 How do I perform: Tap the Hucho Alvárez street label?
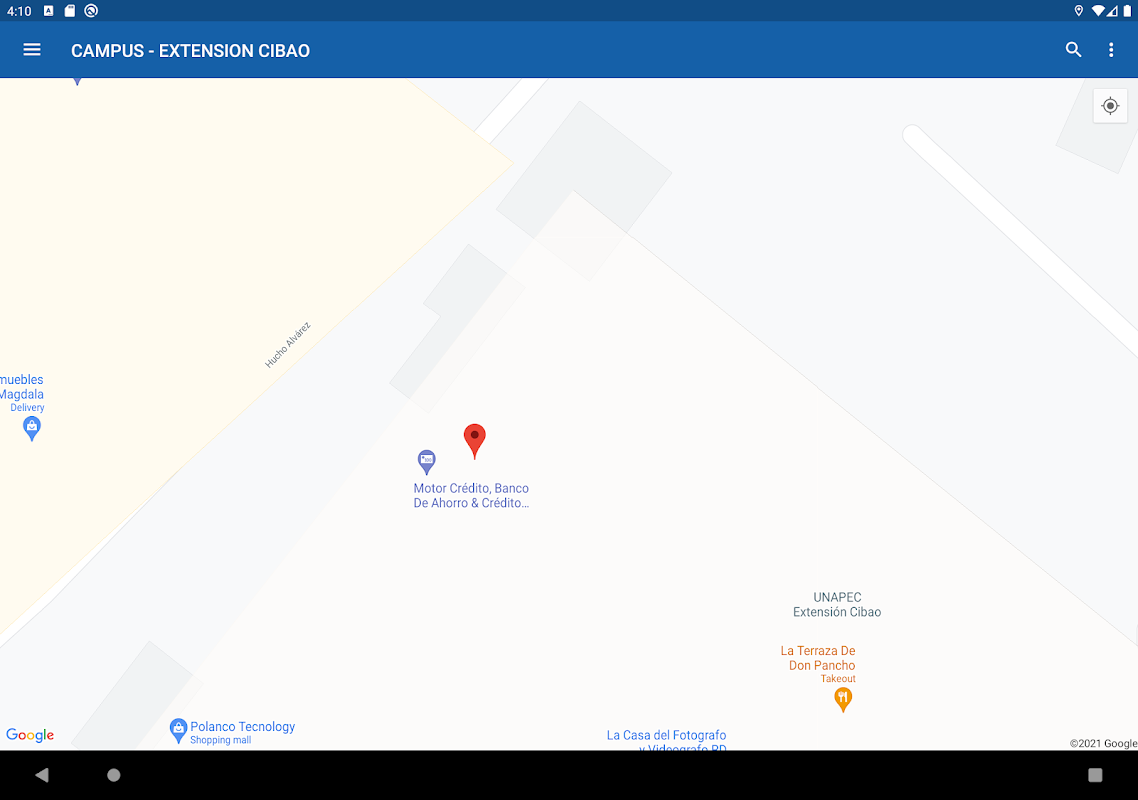287,344
